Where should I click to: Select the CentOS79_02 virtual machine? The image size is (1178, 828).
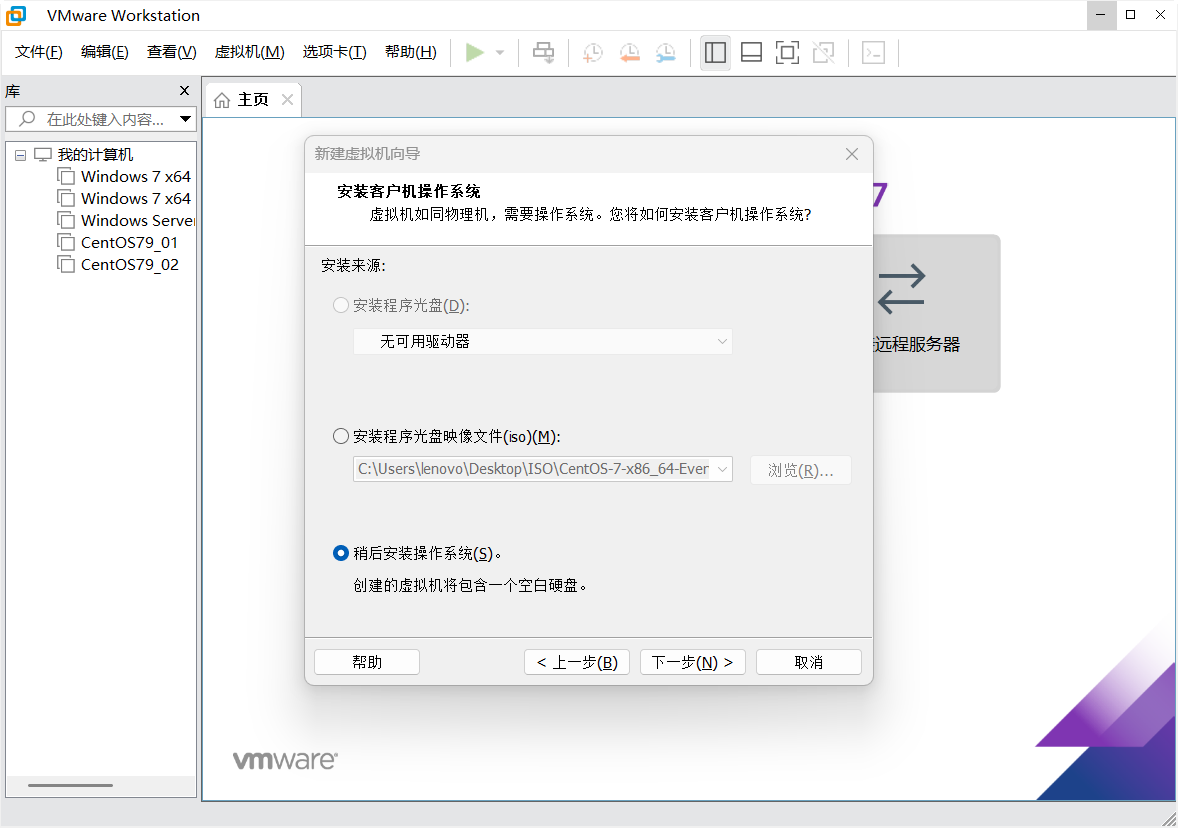point(118,264)
